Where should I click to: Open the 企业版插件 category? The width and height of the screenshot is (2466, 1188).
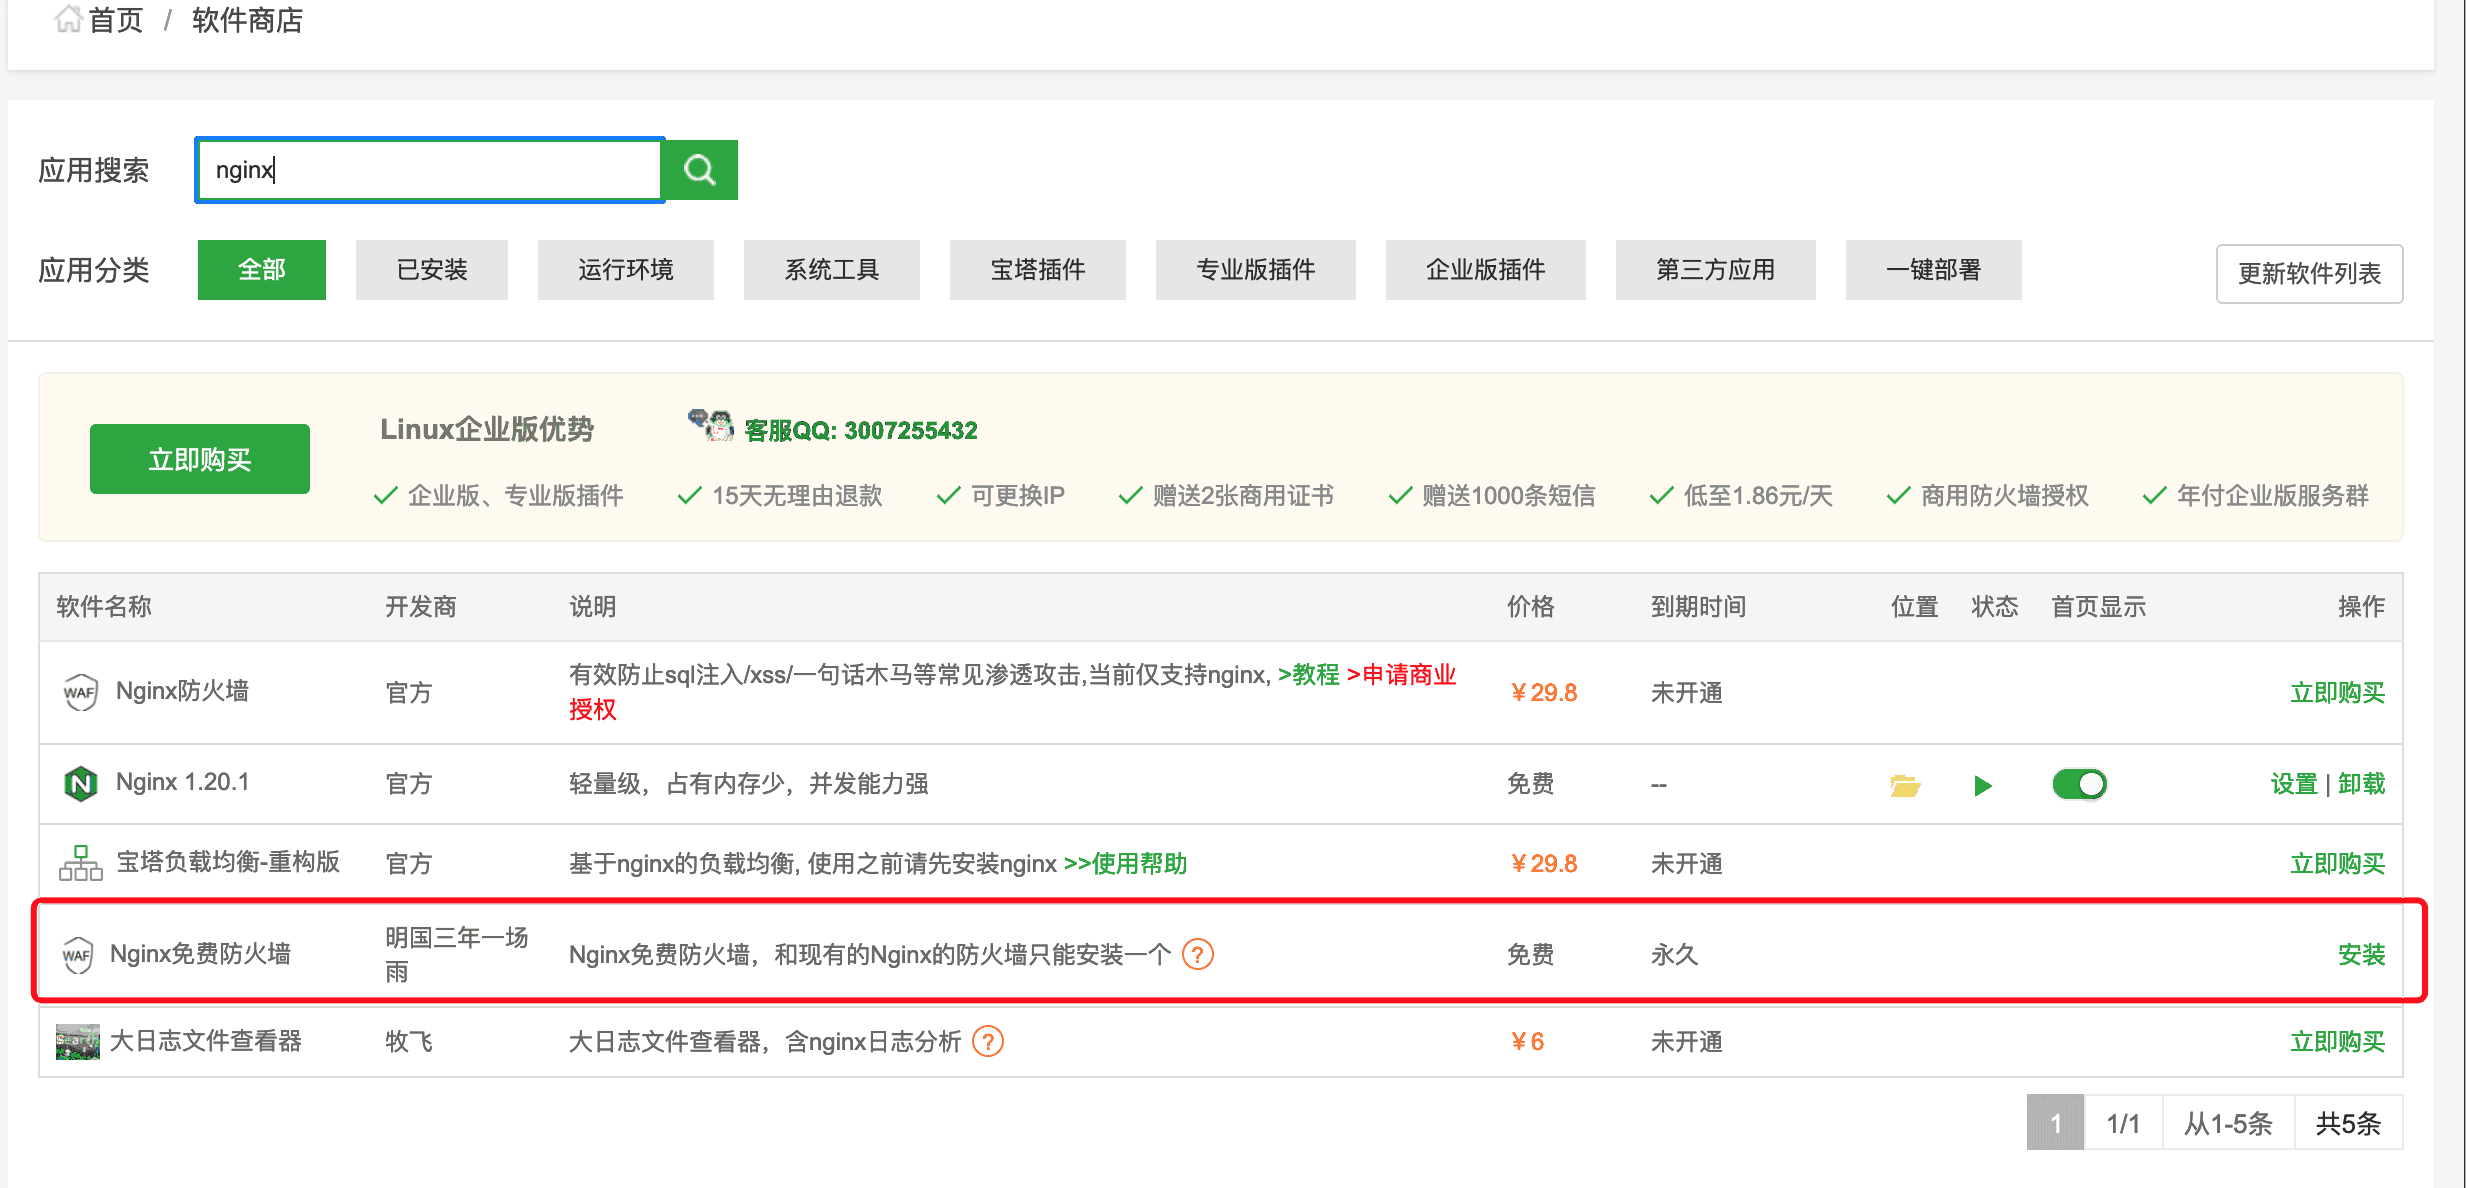[1485, 270]
